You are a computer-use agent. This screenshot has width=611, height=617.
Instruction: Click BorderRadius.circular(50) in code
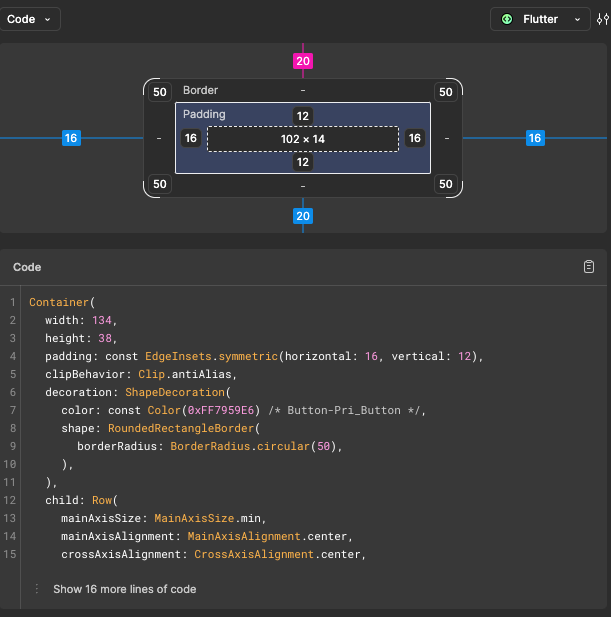pos(253,446)
